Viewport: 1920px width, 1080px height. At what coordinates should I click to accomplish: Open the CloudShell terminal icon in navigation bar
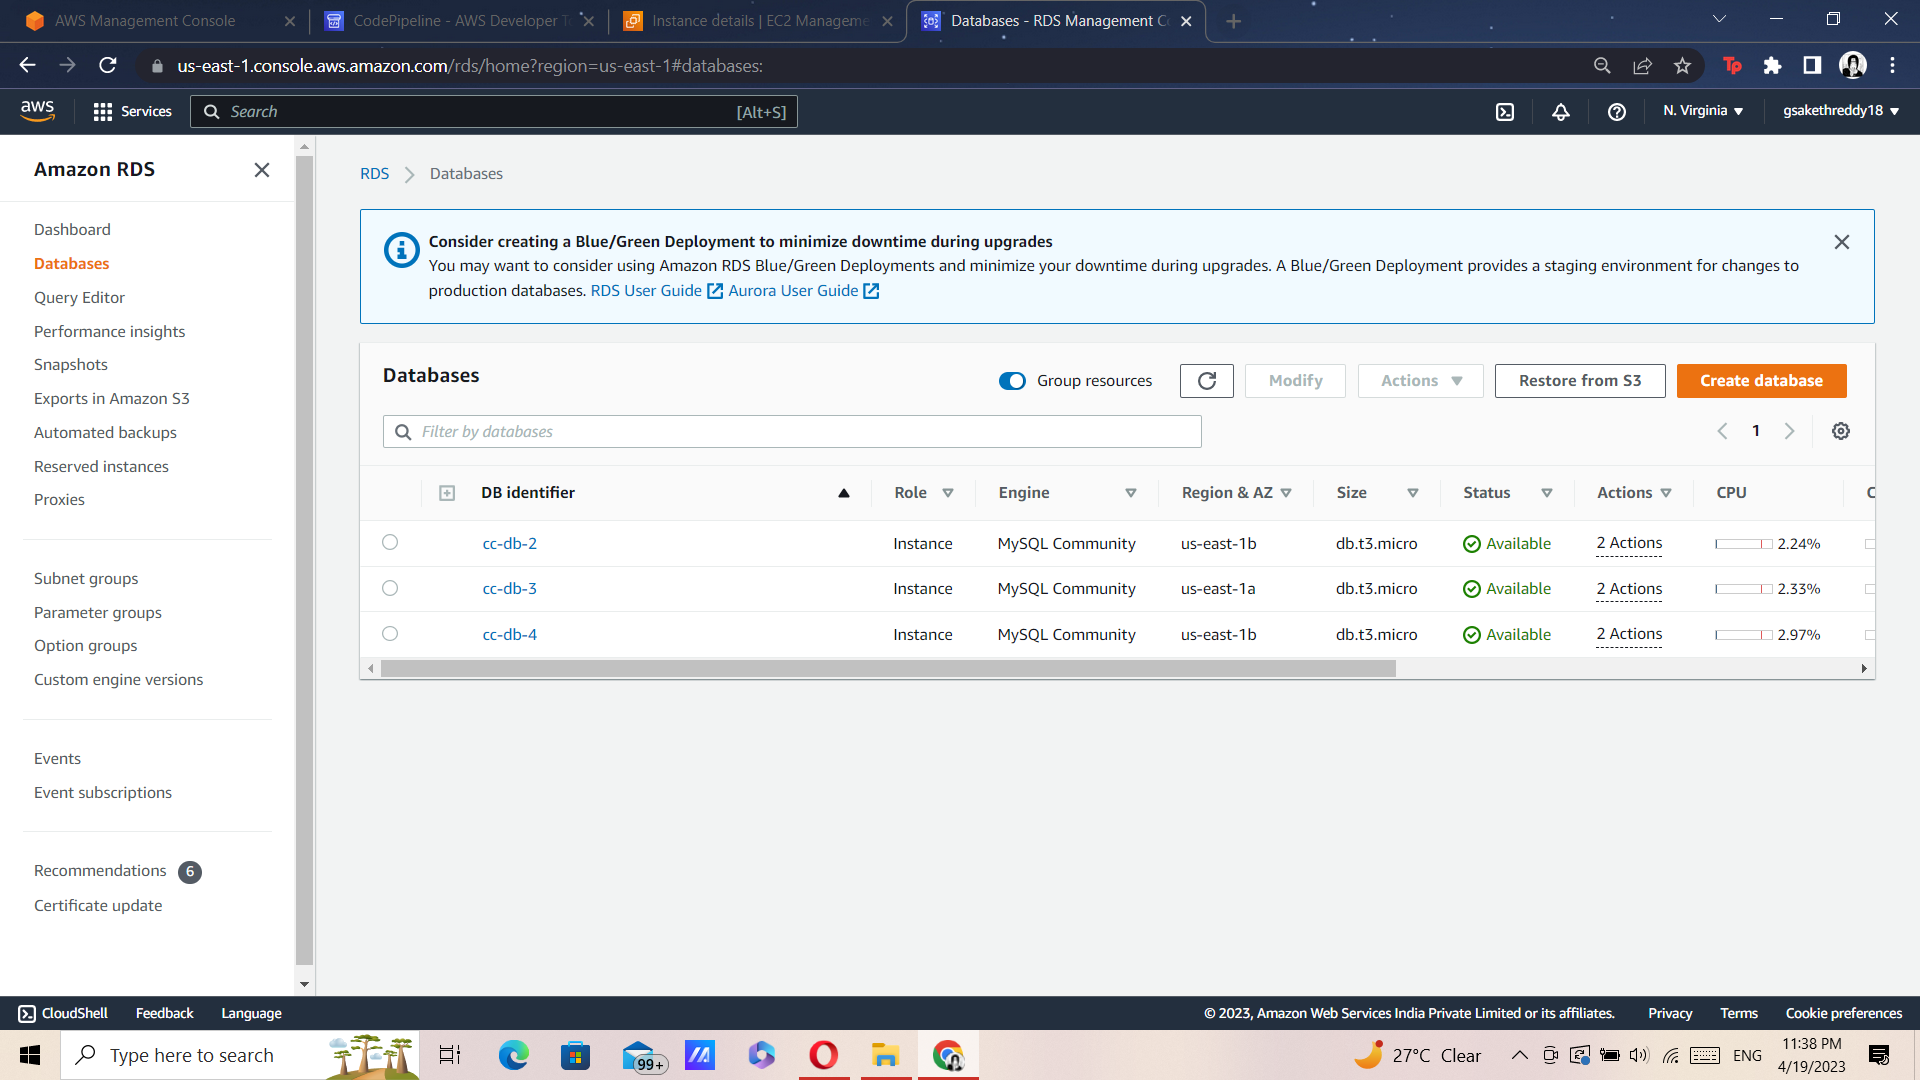(1505, 112)
